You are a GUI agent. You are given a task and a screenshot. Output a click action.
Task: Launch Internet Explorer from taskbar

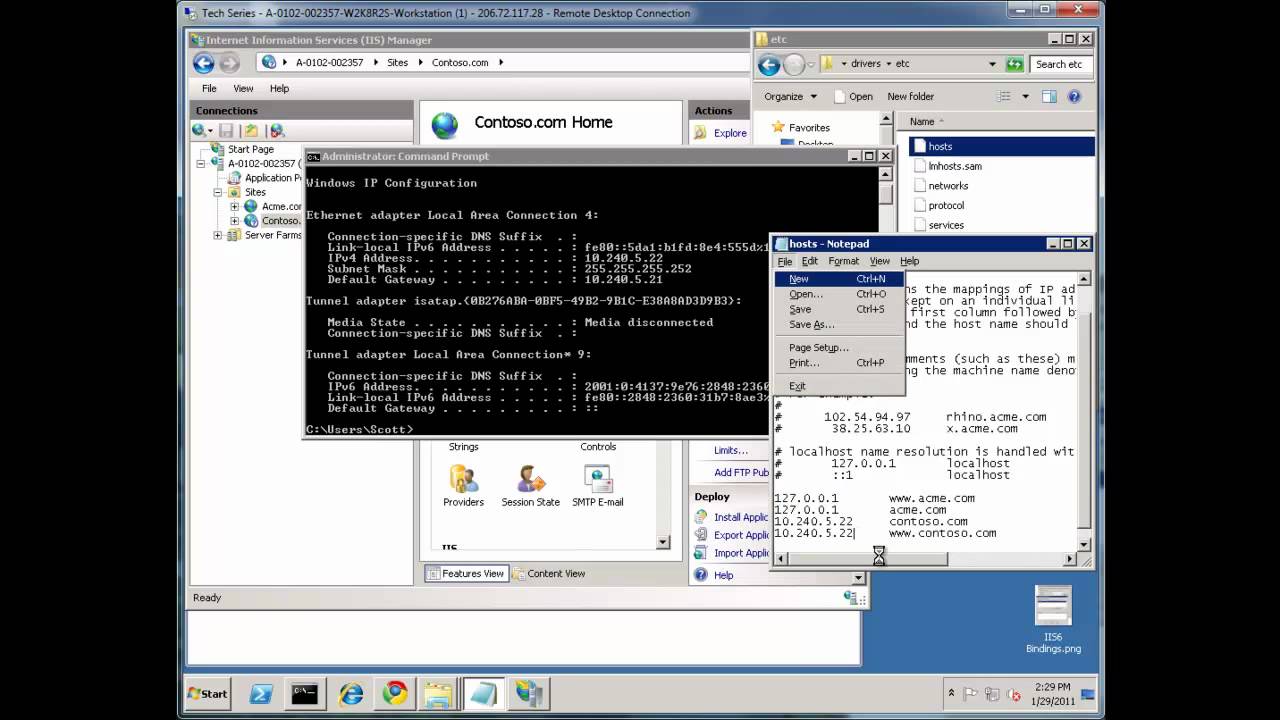[x=351, y=693]
